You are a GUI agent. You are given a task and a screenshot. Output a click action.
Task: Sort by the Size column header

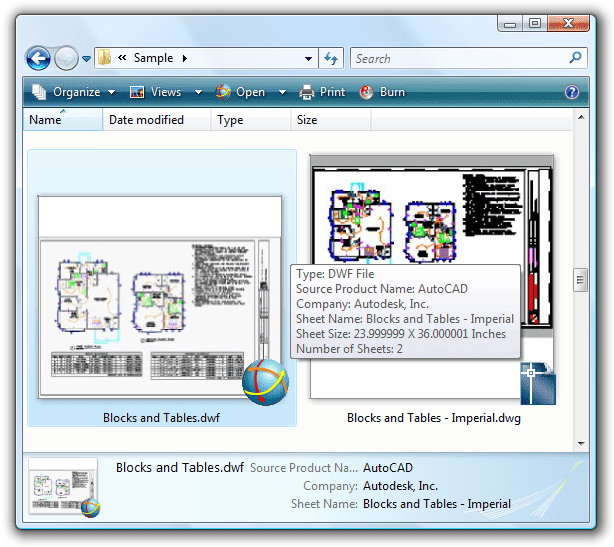331,119
